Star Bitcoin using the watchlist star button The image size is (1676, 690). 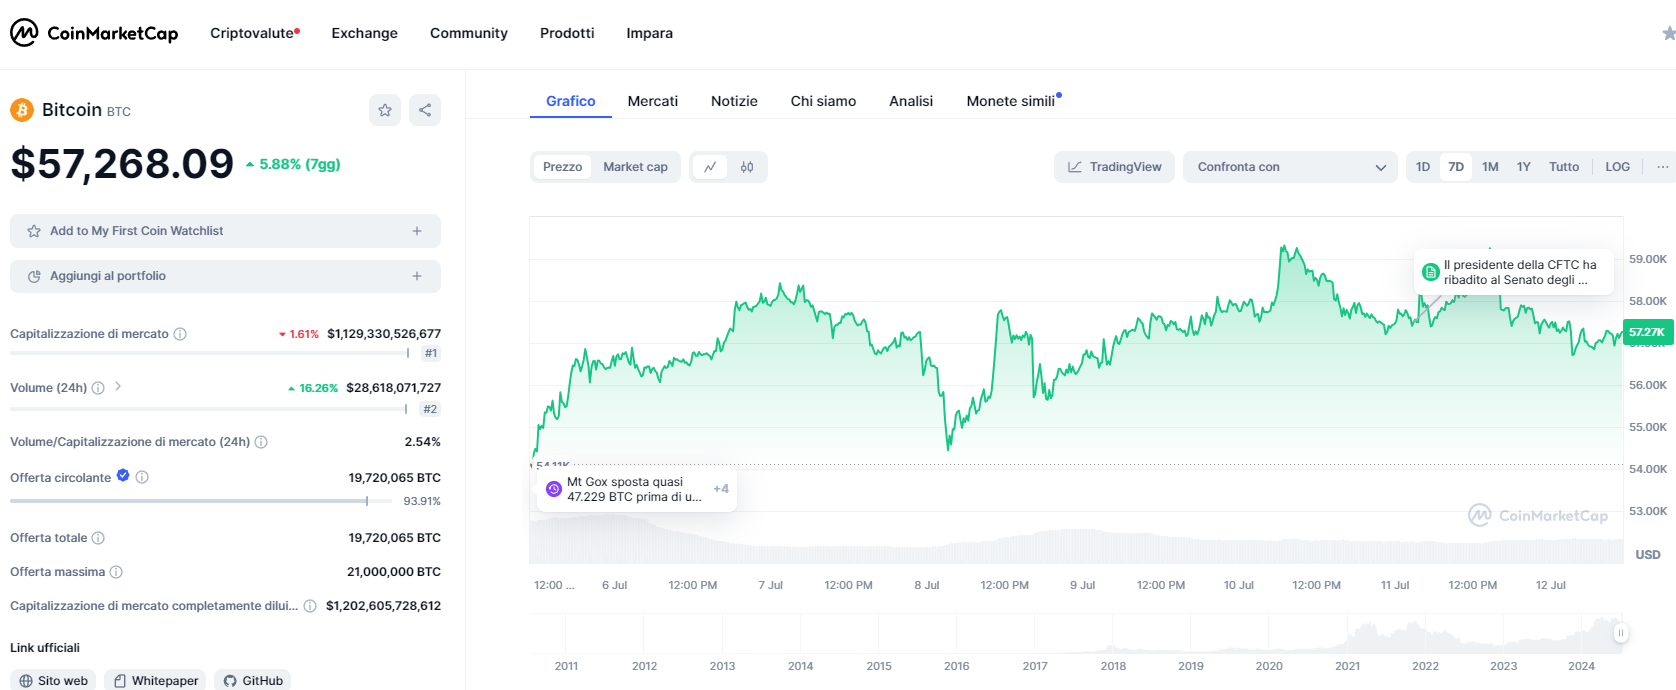[x=385, y=110]
